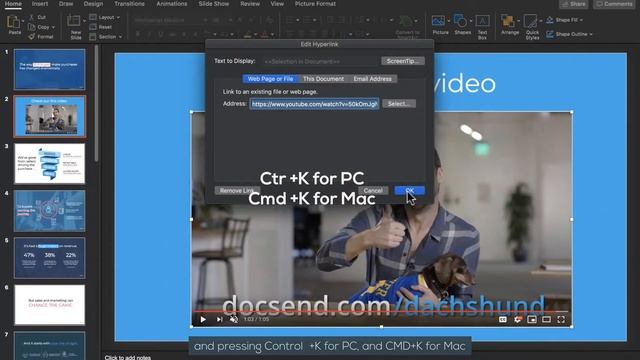Select Email Address tab in dialog
Image resolution: width=640 pixels, height=360 pixels.
(x=372, y=79)
